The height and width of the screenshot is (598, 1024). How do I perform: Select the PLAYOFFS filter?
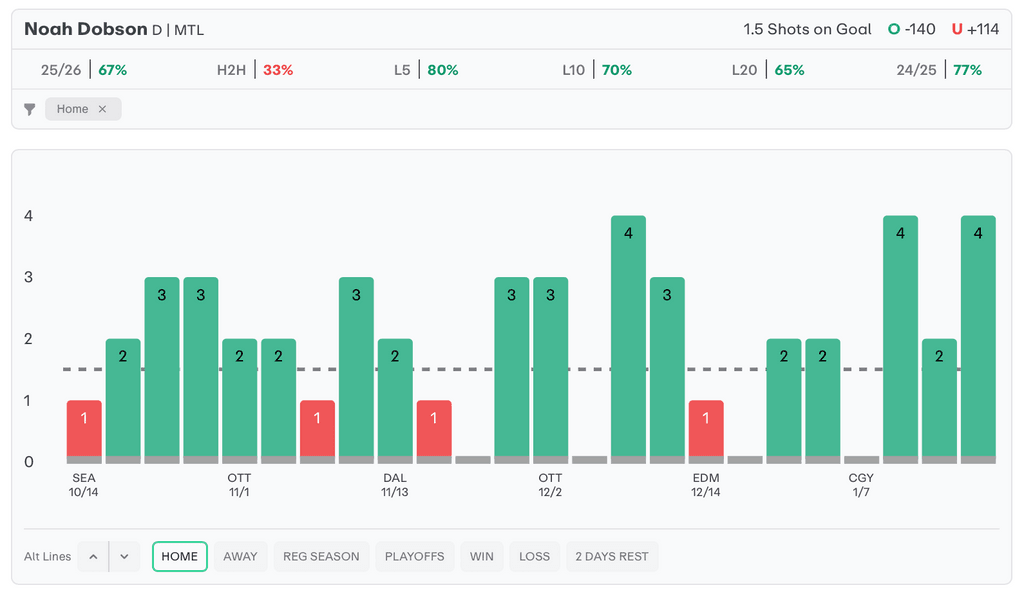tap(415, 556)
